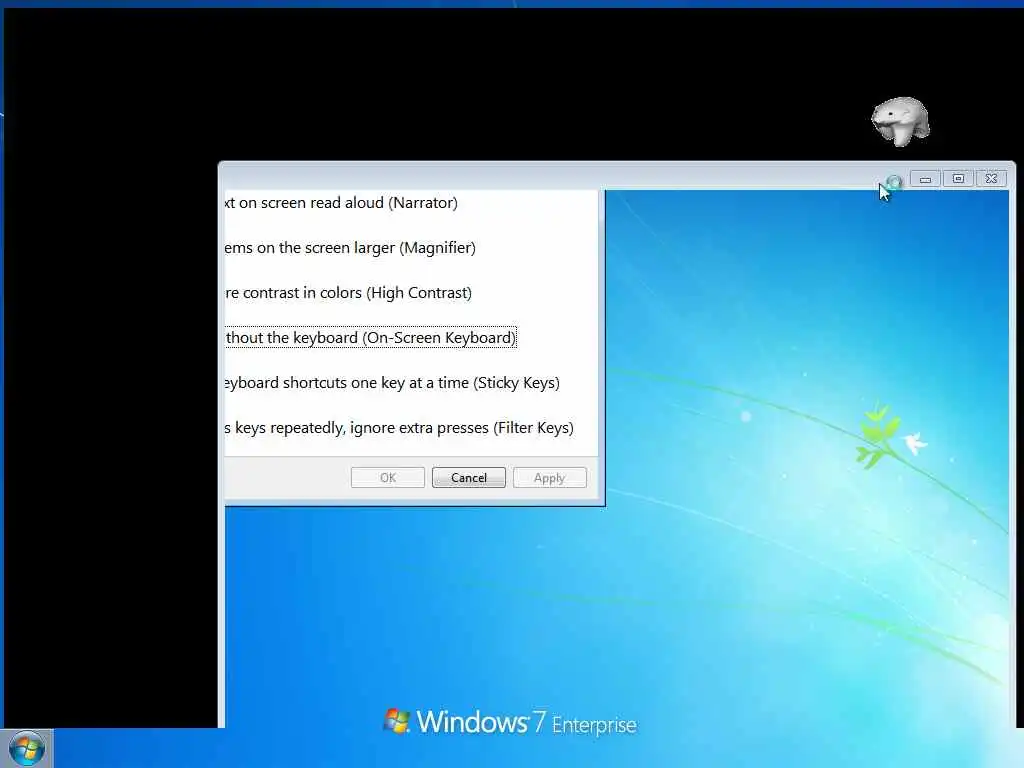Screen dimensions: 1024x768
Task: Select the Narrator read aloud option
Action: coord(341,202)
